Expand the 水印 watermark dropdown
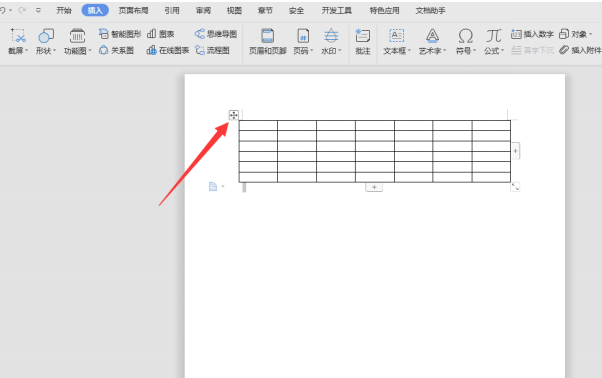 [x=339, y=51]
